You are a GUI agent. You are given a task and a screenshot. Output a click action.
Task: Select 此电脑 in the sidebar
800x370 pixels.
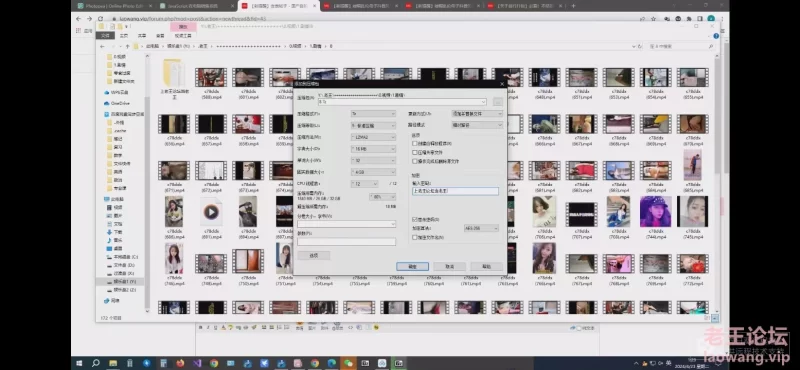[x=117, y=199]
